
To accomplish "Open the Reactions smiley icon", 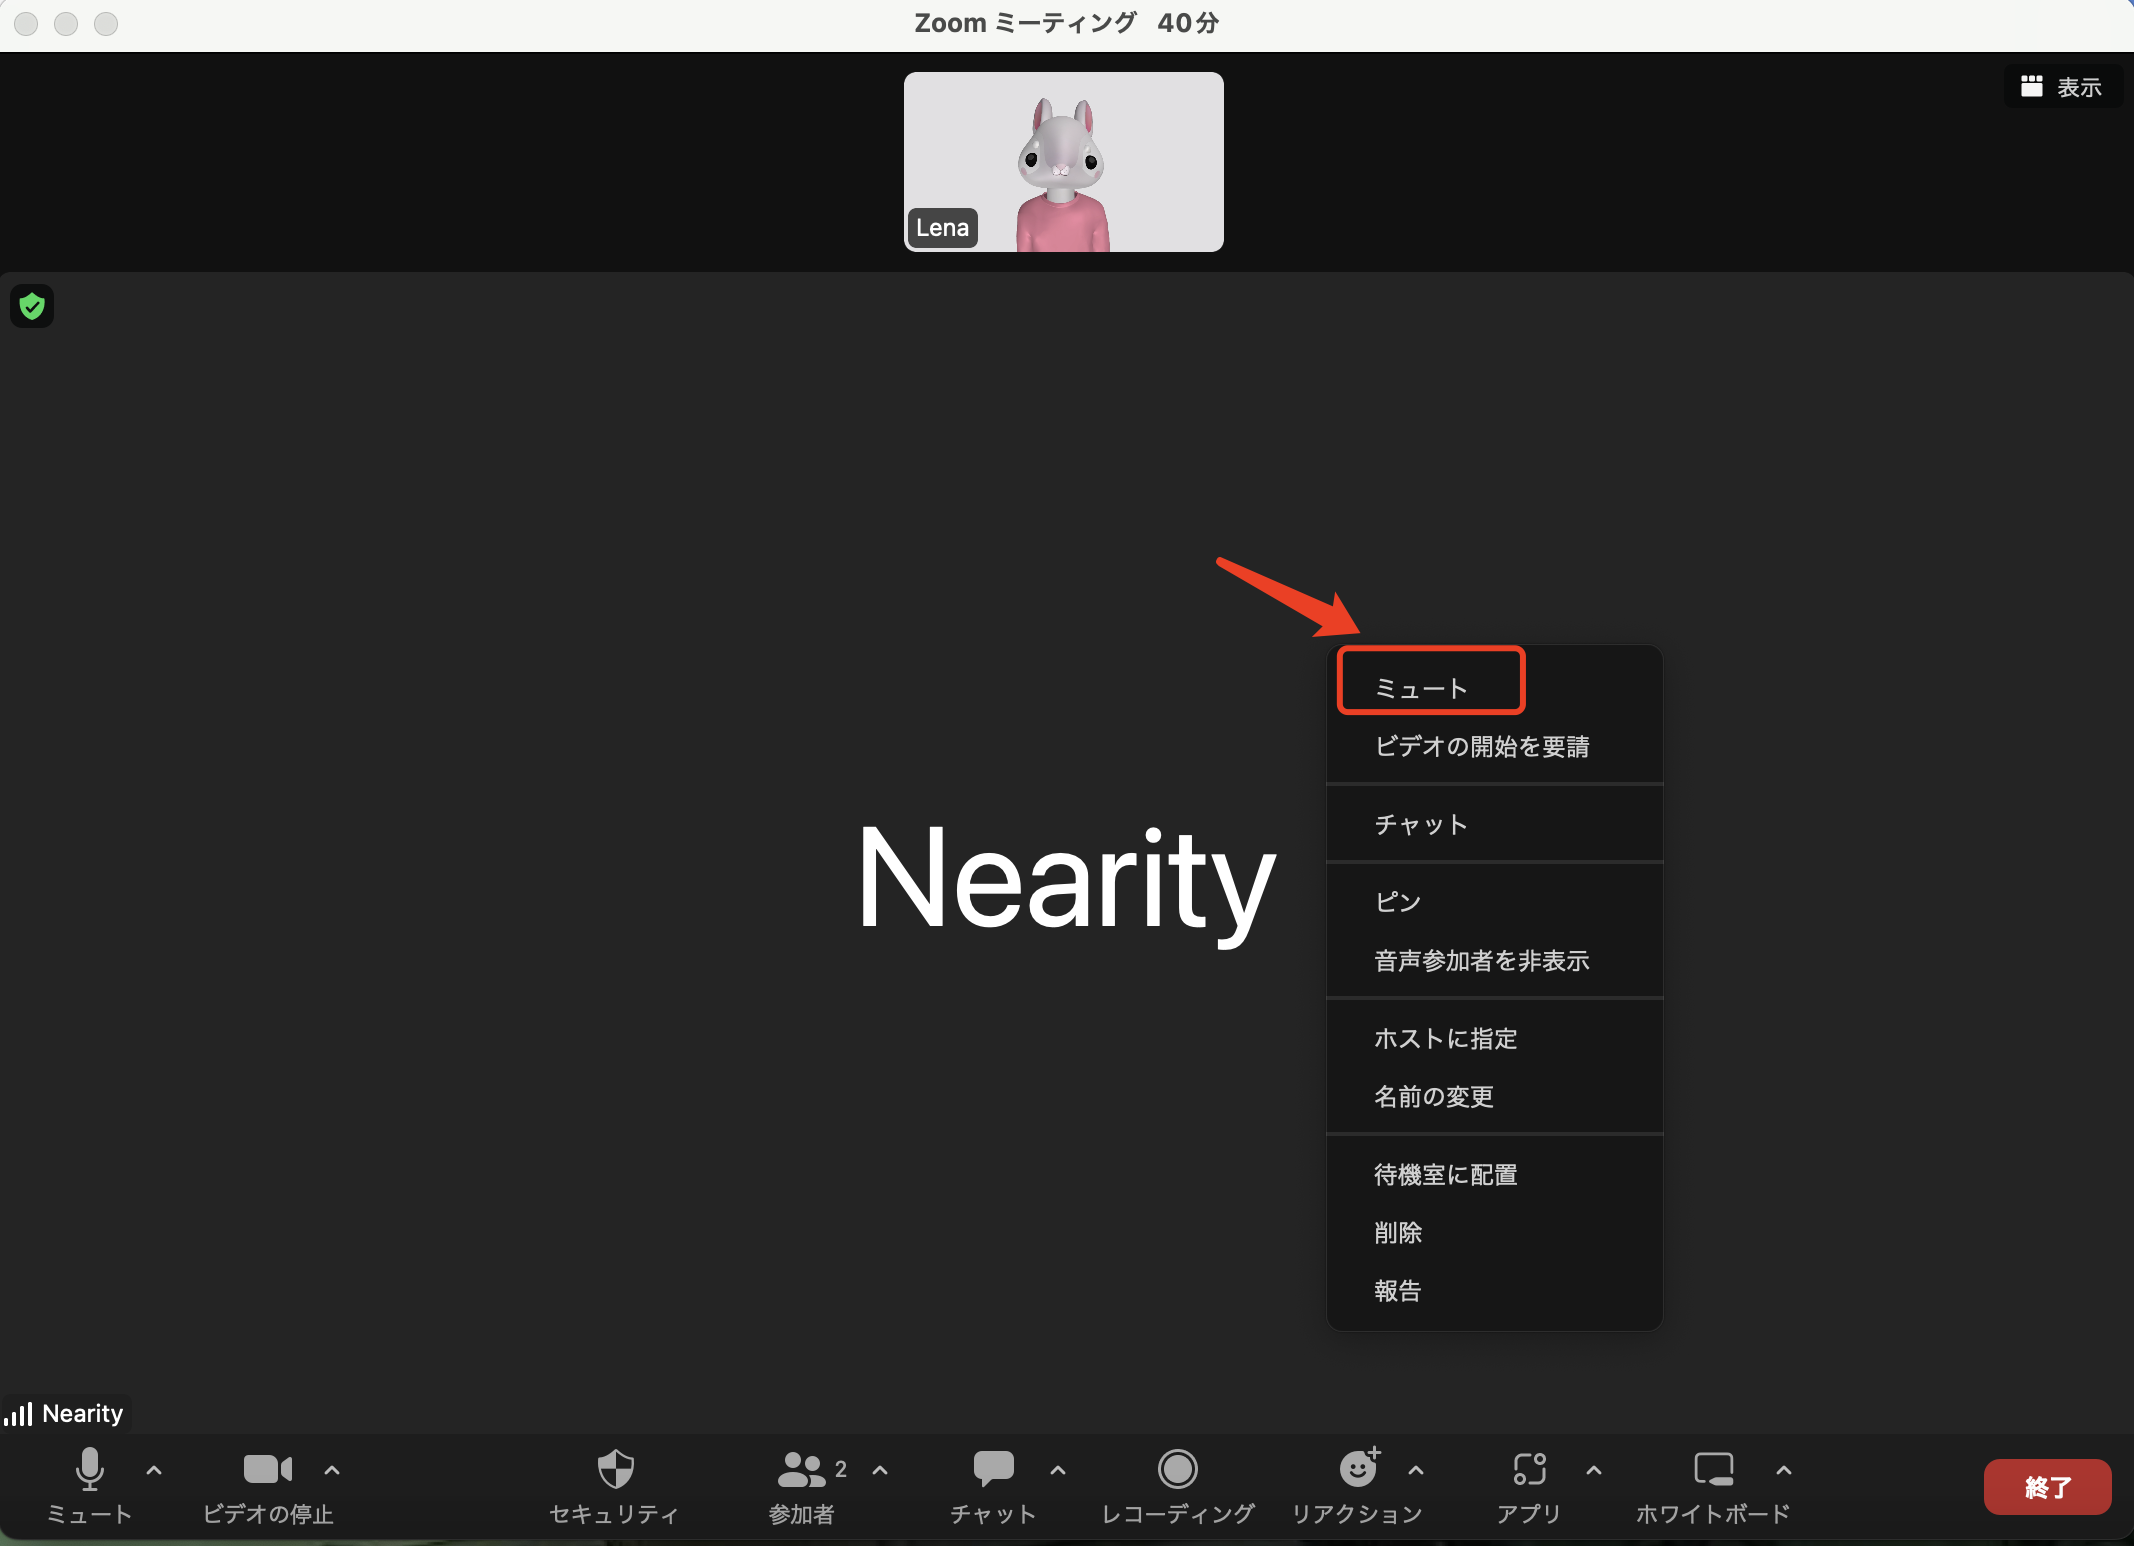I will pyautogui.click(x=1359, y=1468).
